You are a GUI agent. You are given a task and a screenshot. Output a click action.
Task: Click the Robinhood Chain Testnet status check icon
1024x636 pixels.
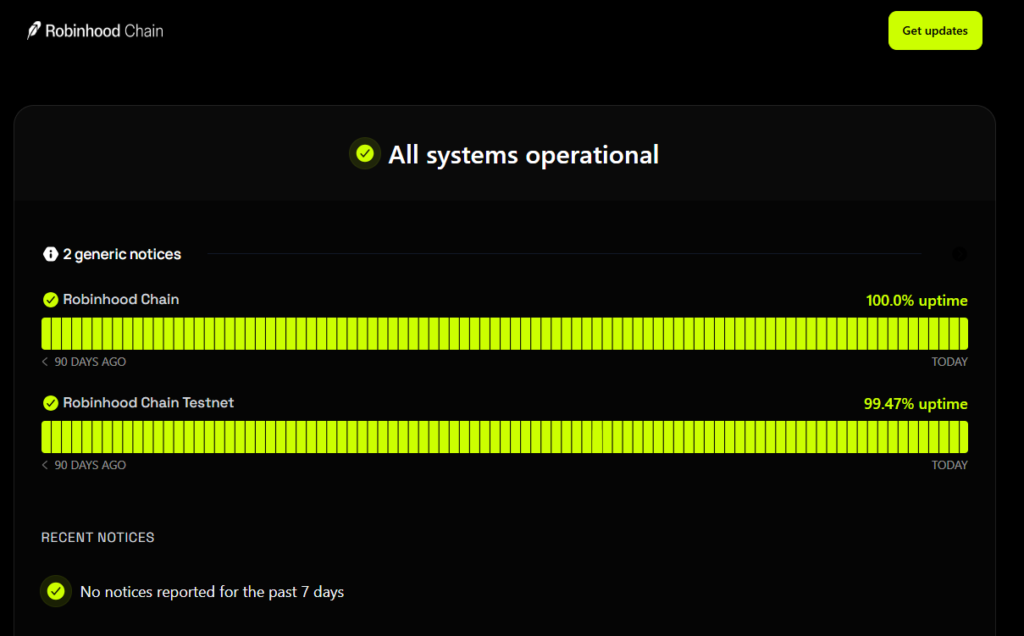[x=50, y=403]
